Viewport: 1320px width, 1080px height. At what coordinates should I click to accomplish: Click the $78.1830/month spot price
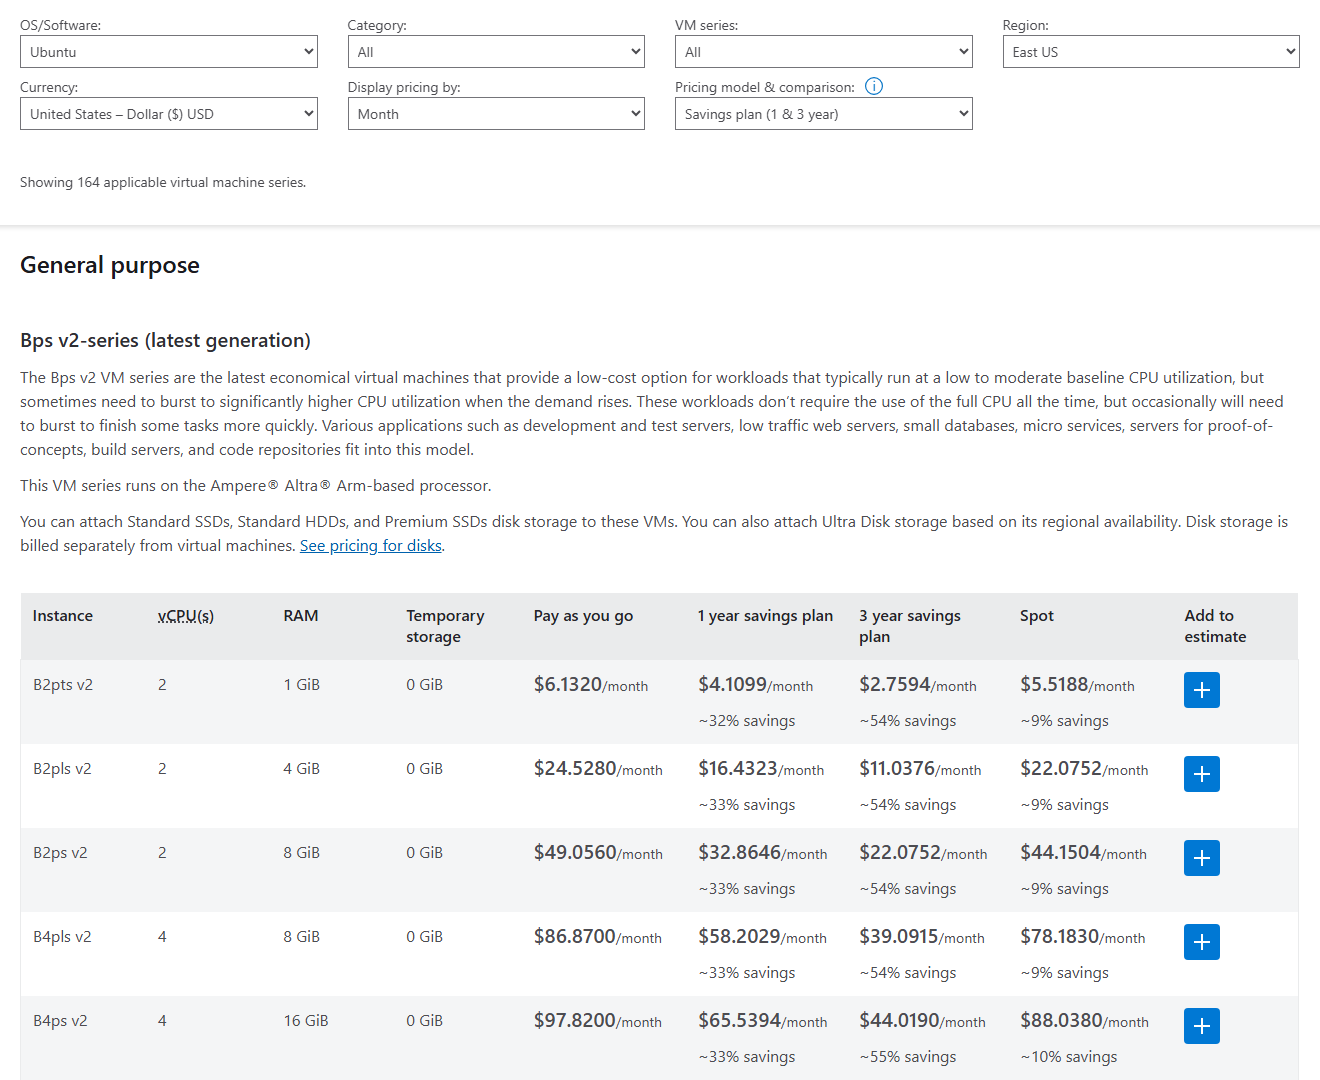pos(1083,937)
